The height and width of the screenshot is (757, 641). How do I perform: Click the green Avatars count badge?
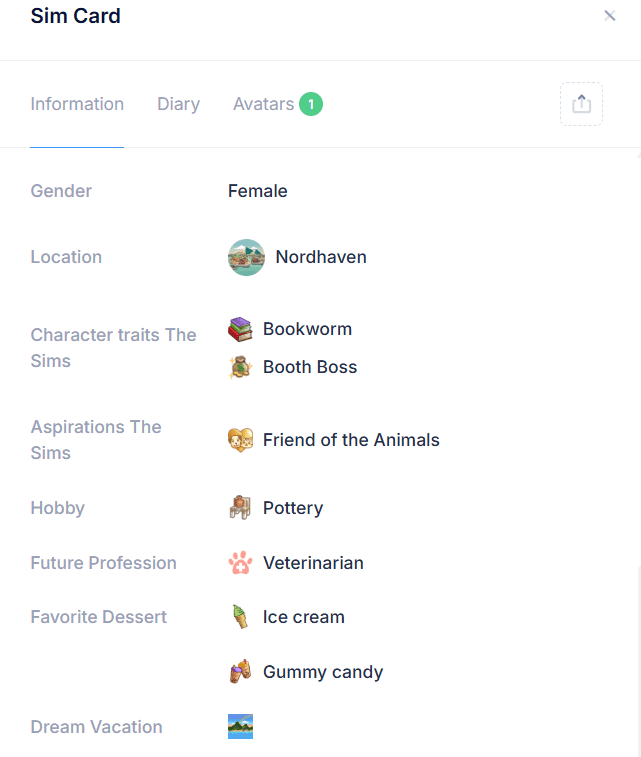tap(311, 104)
